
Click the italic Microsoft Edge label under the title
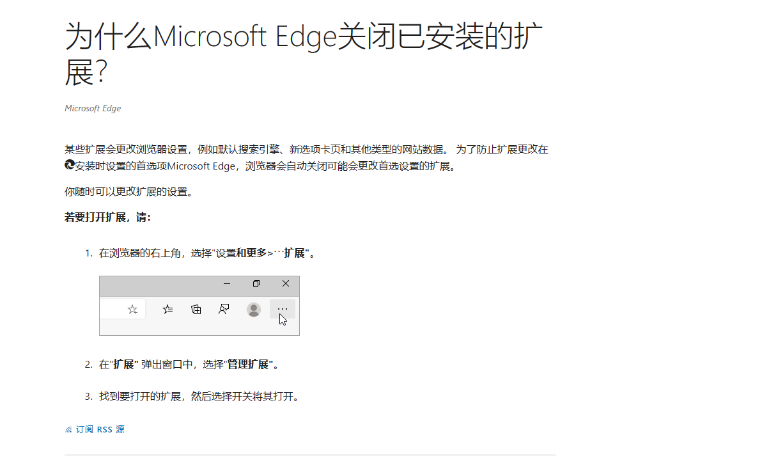coord(93,108)
